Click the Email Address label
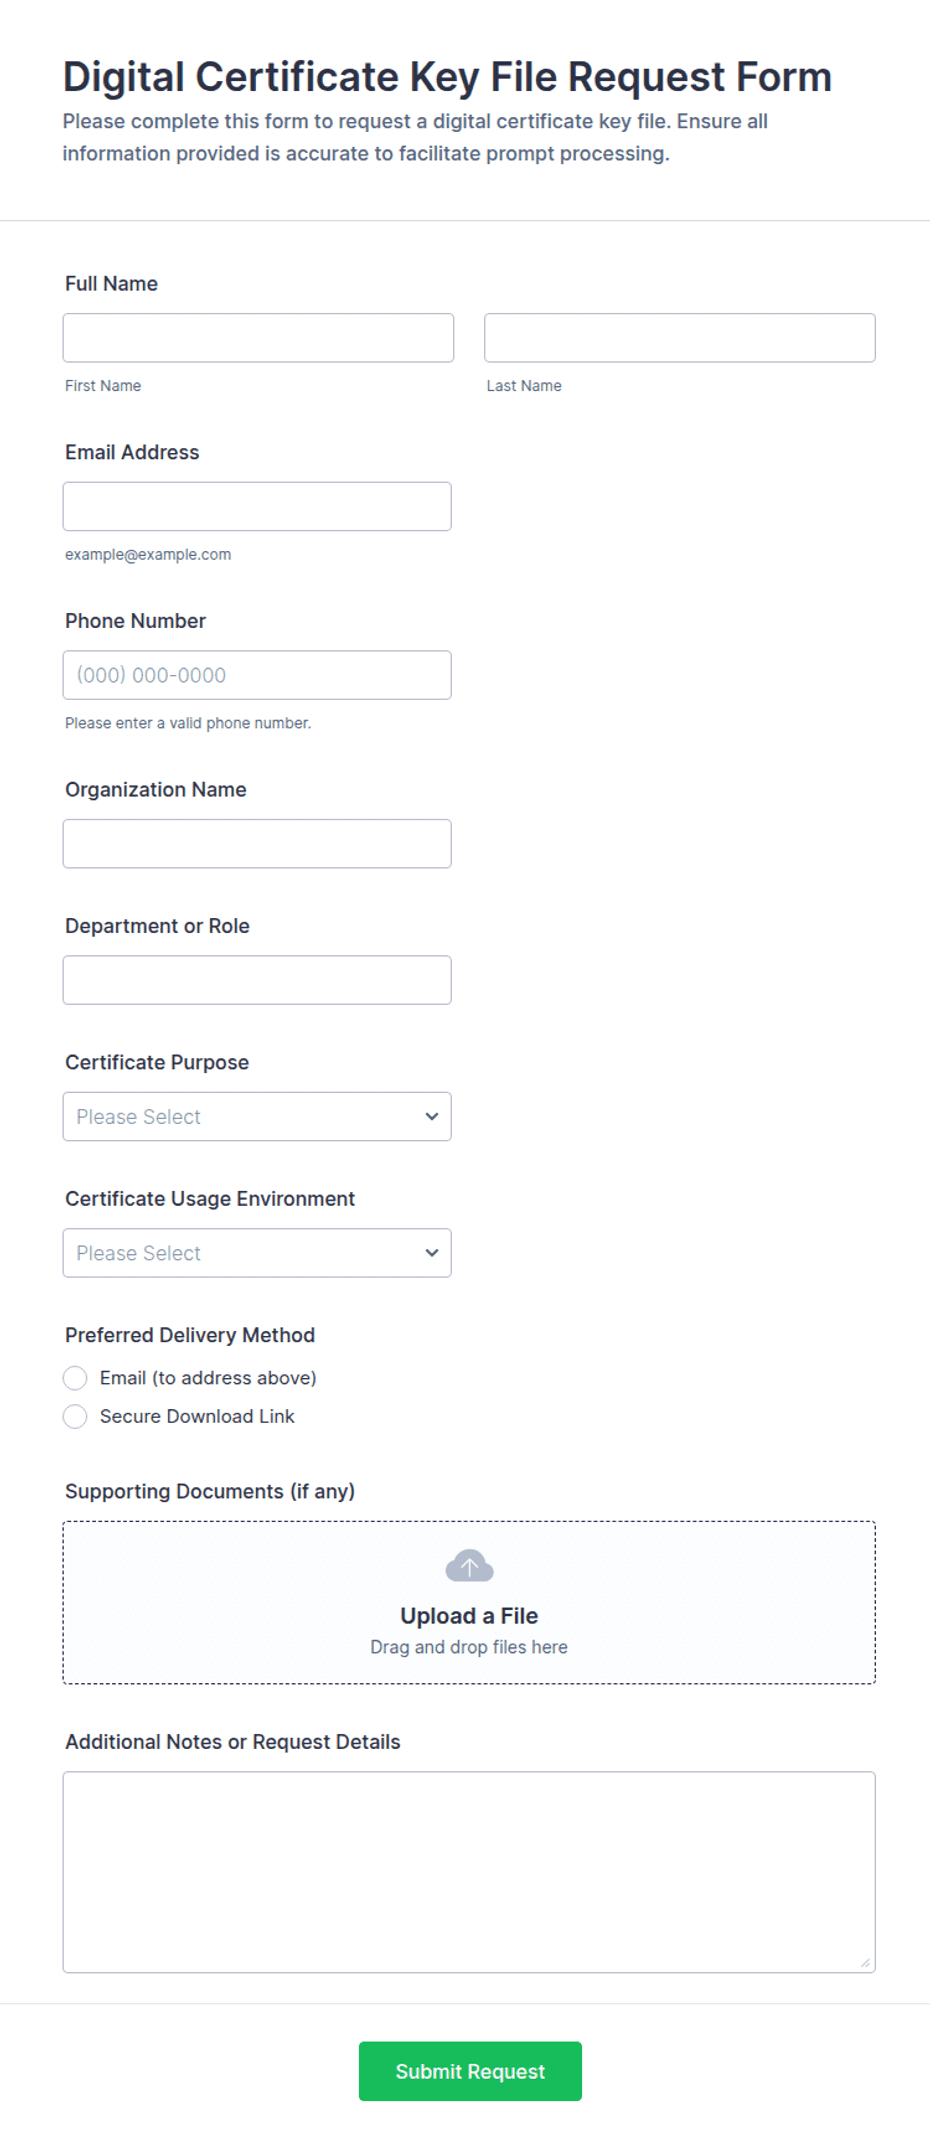Screen dimensions: 930x2150 pyautogui.click(x=132, y=452)
